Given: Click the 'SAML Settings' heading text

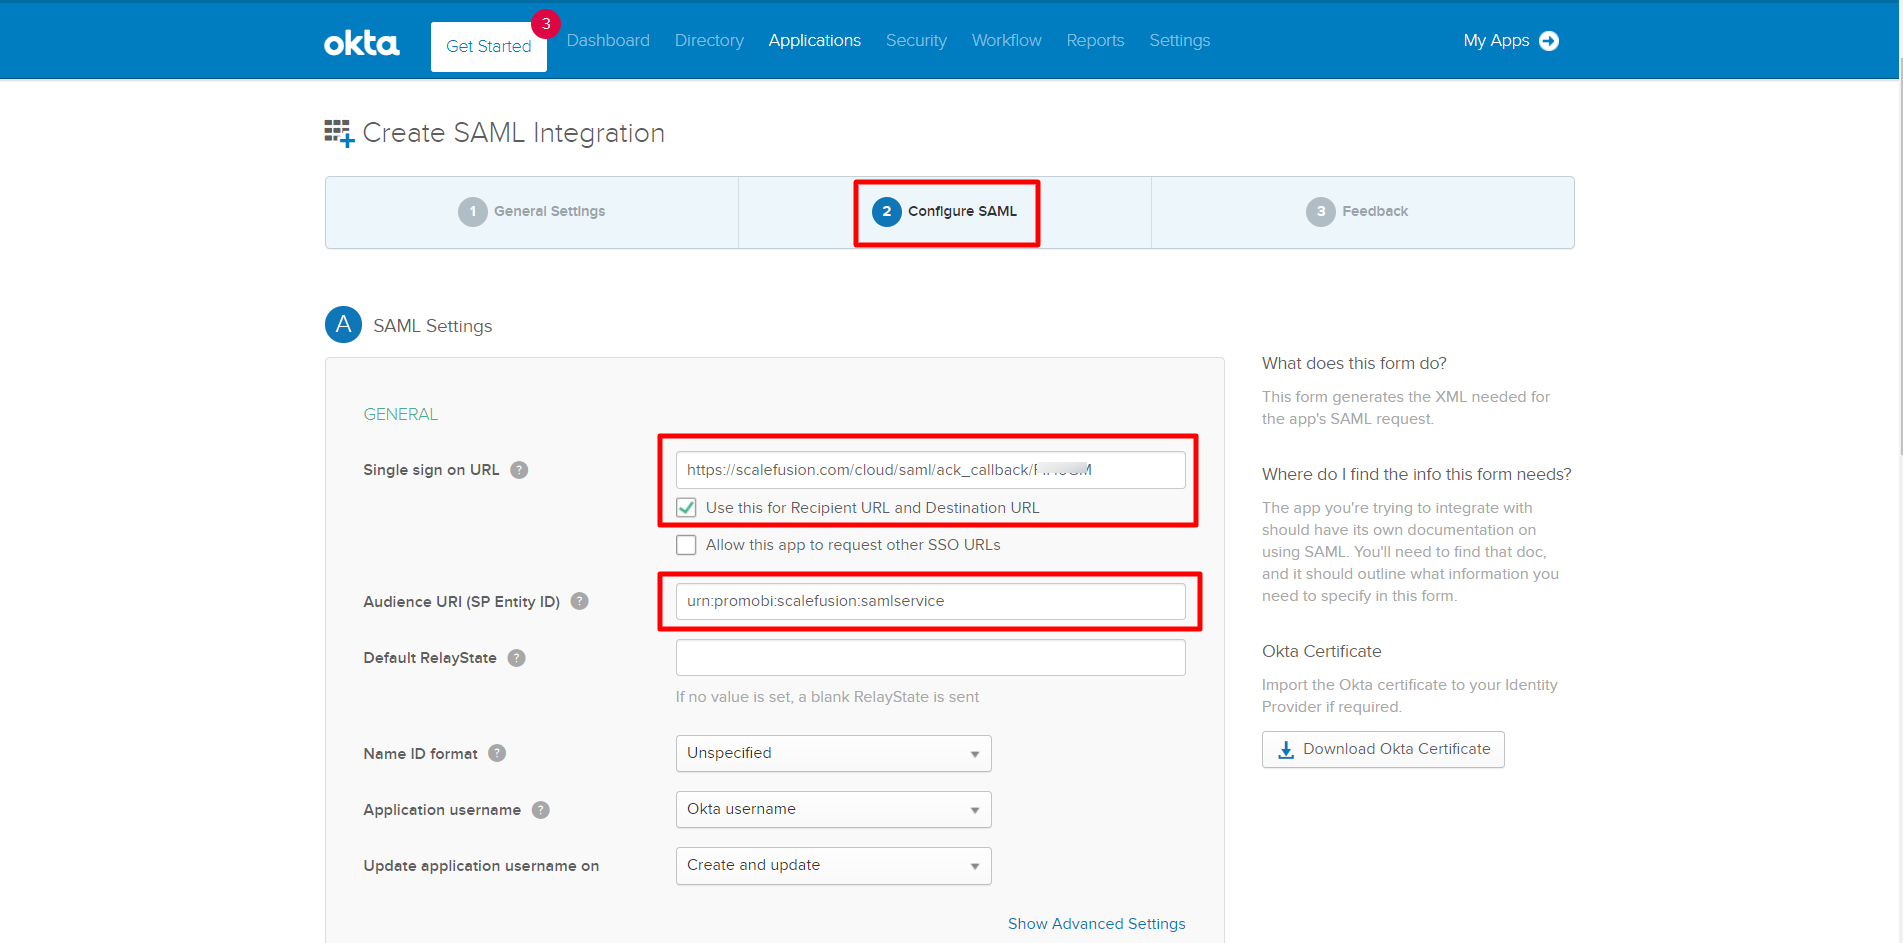Looking at the screenshot, I should pos(432,326).
